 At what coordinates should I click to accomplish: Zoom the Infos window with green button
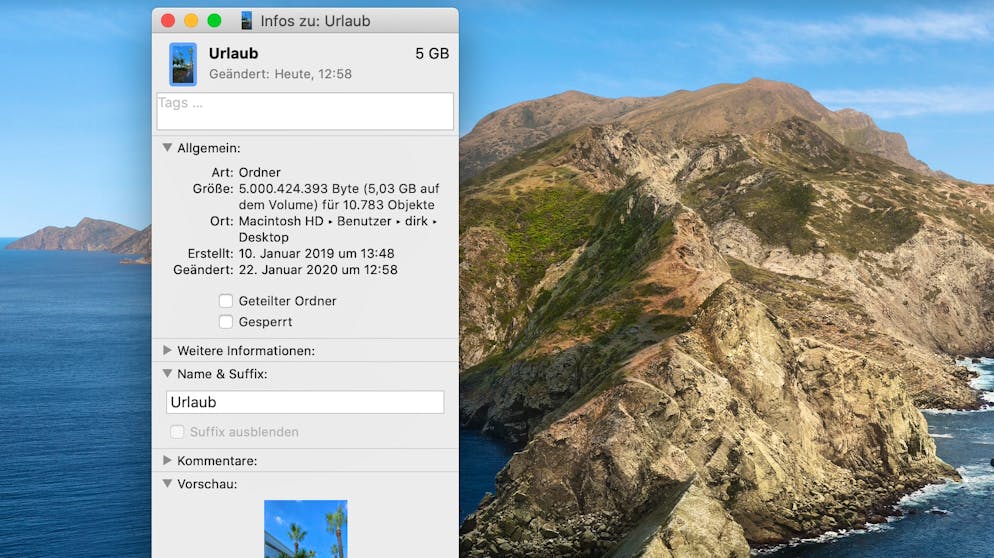214,20
